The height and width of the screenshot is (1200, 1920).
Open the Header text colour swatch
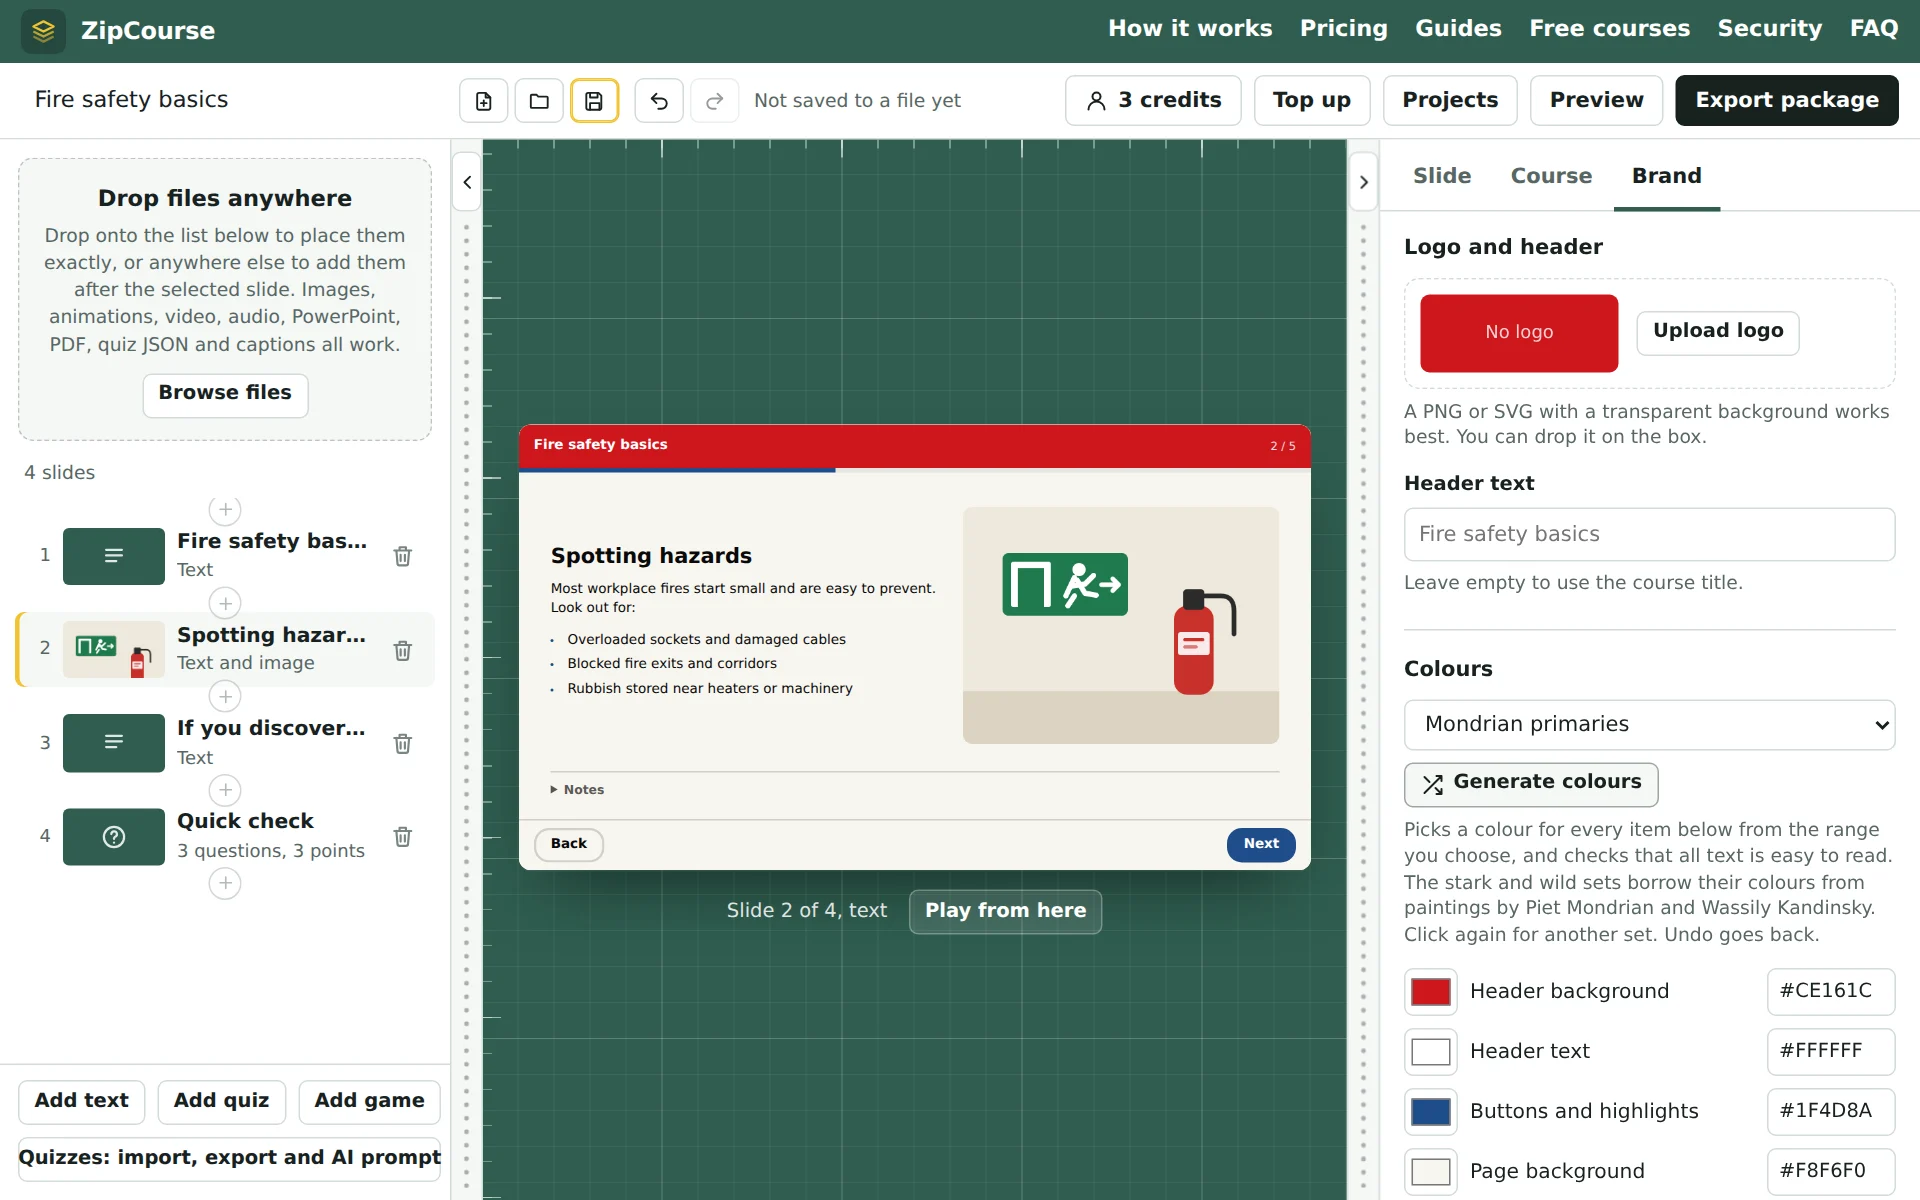pyautogui.click(x=1430, y=1052)
